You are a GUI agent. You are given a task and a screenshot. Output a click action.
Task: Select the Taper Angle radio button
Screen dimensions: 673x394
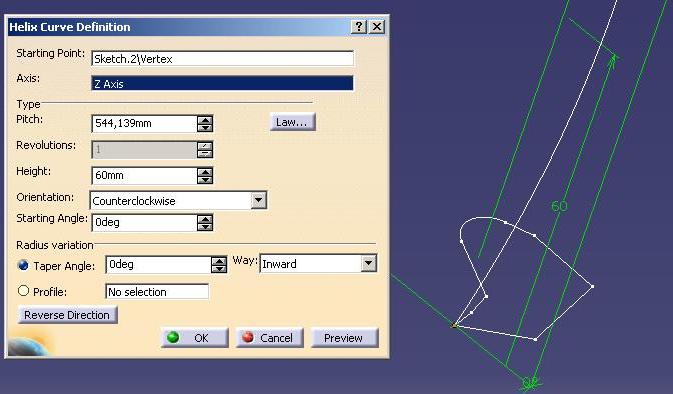pyautogui.click(x=23, y=266)
